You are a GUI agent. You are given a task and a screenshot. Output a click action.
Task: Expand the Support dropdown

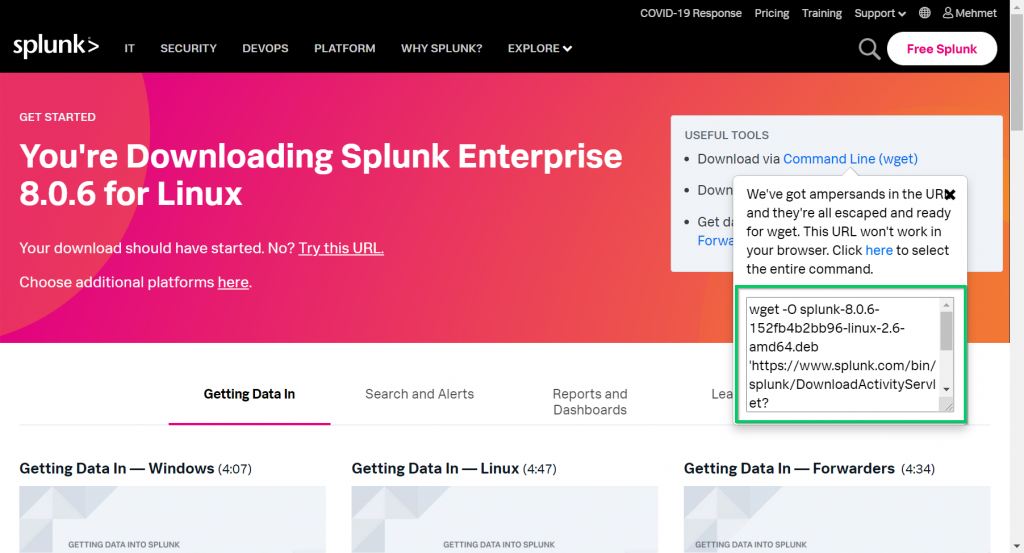click(880, 13)
